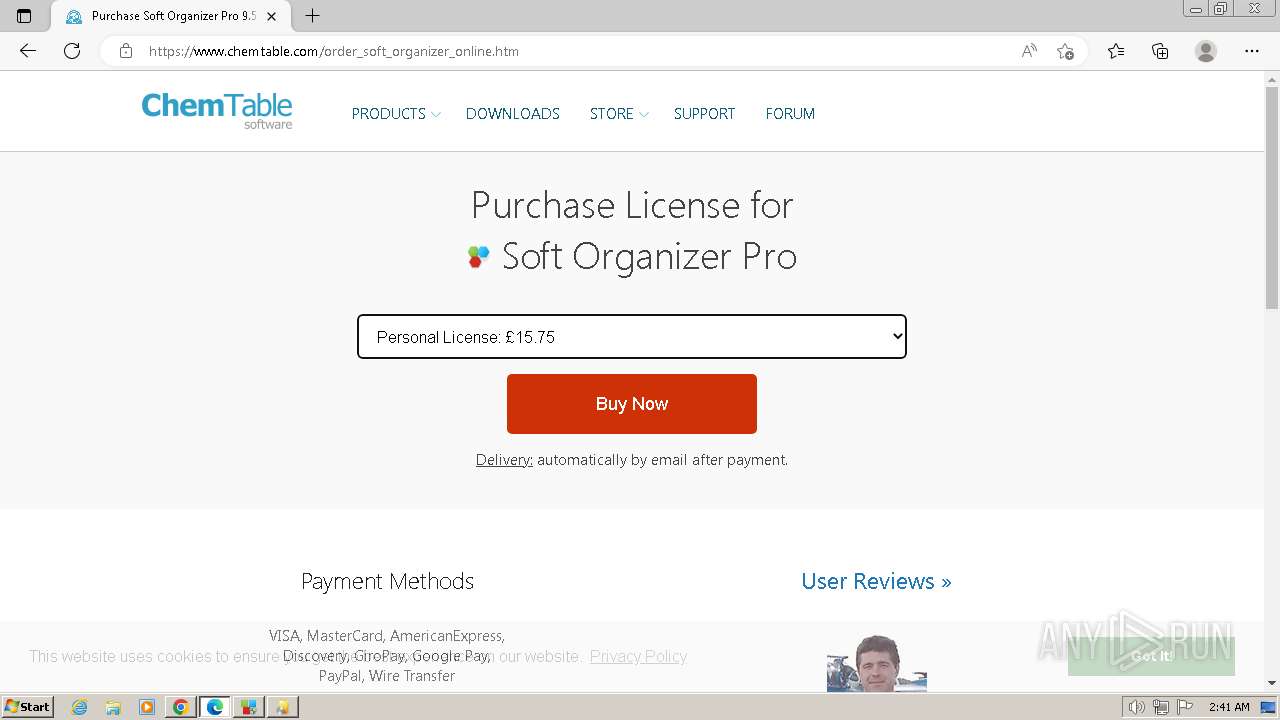Switch to Edge in taskbar
Image resolution: width=1280 pixels, height=720 pixels.
215,707
